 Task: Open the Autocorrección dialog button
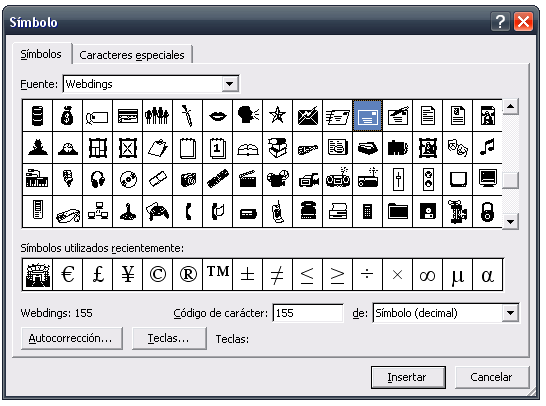(71, 338)
